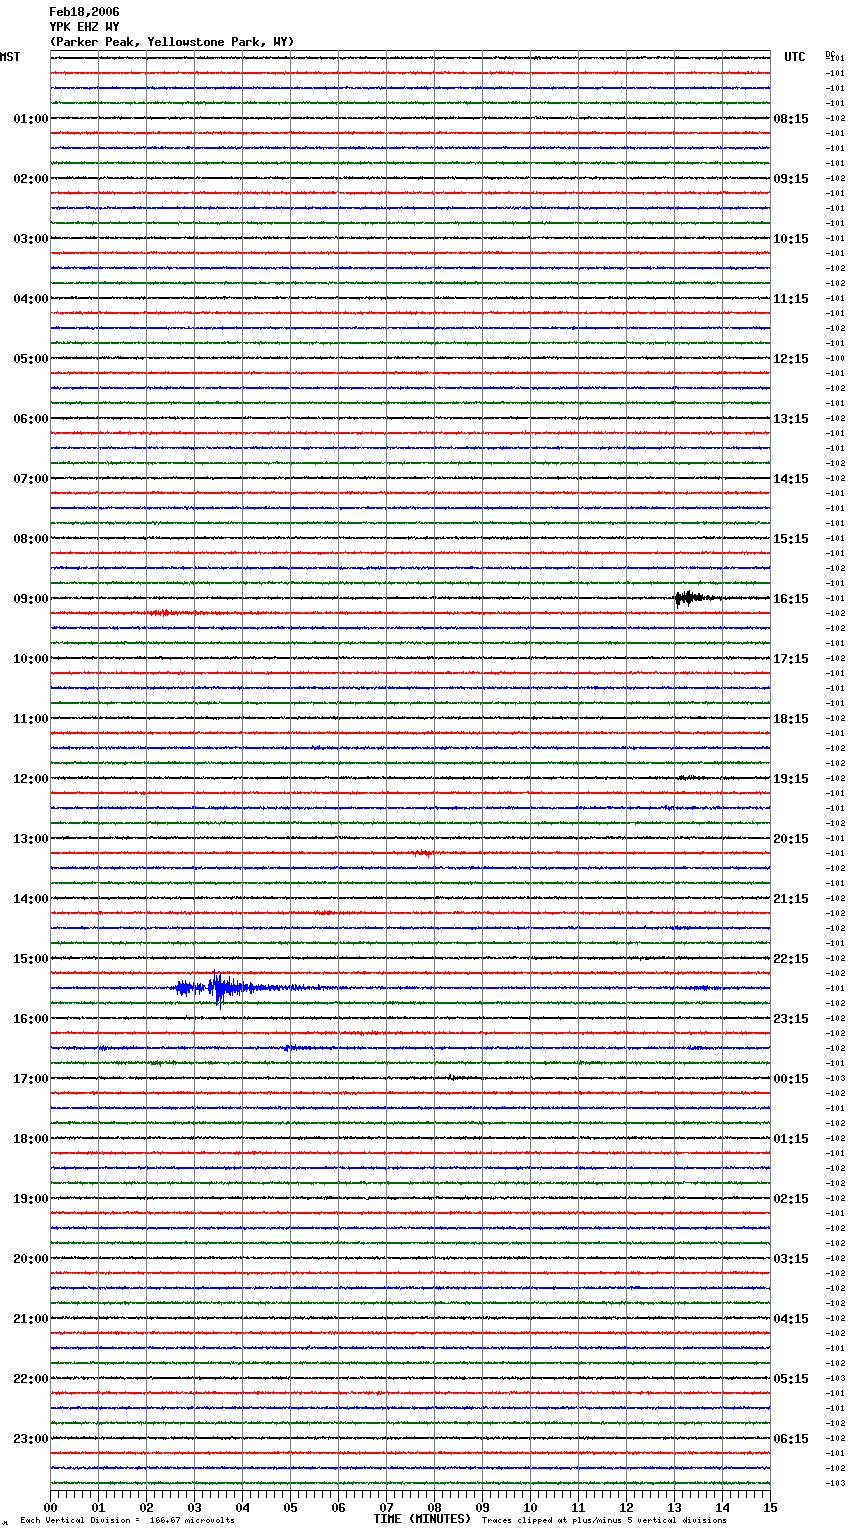Click the 16:15 UTC time label
The height and width of the screenshot is (1534, 850).
[x=791, y=599]
